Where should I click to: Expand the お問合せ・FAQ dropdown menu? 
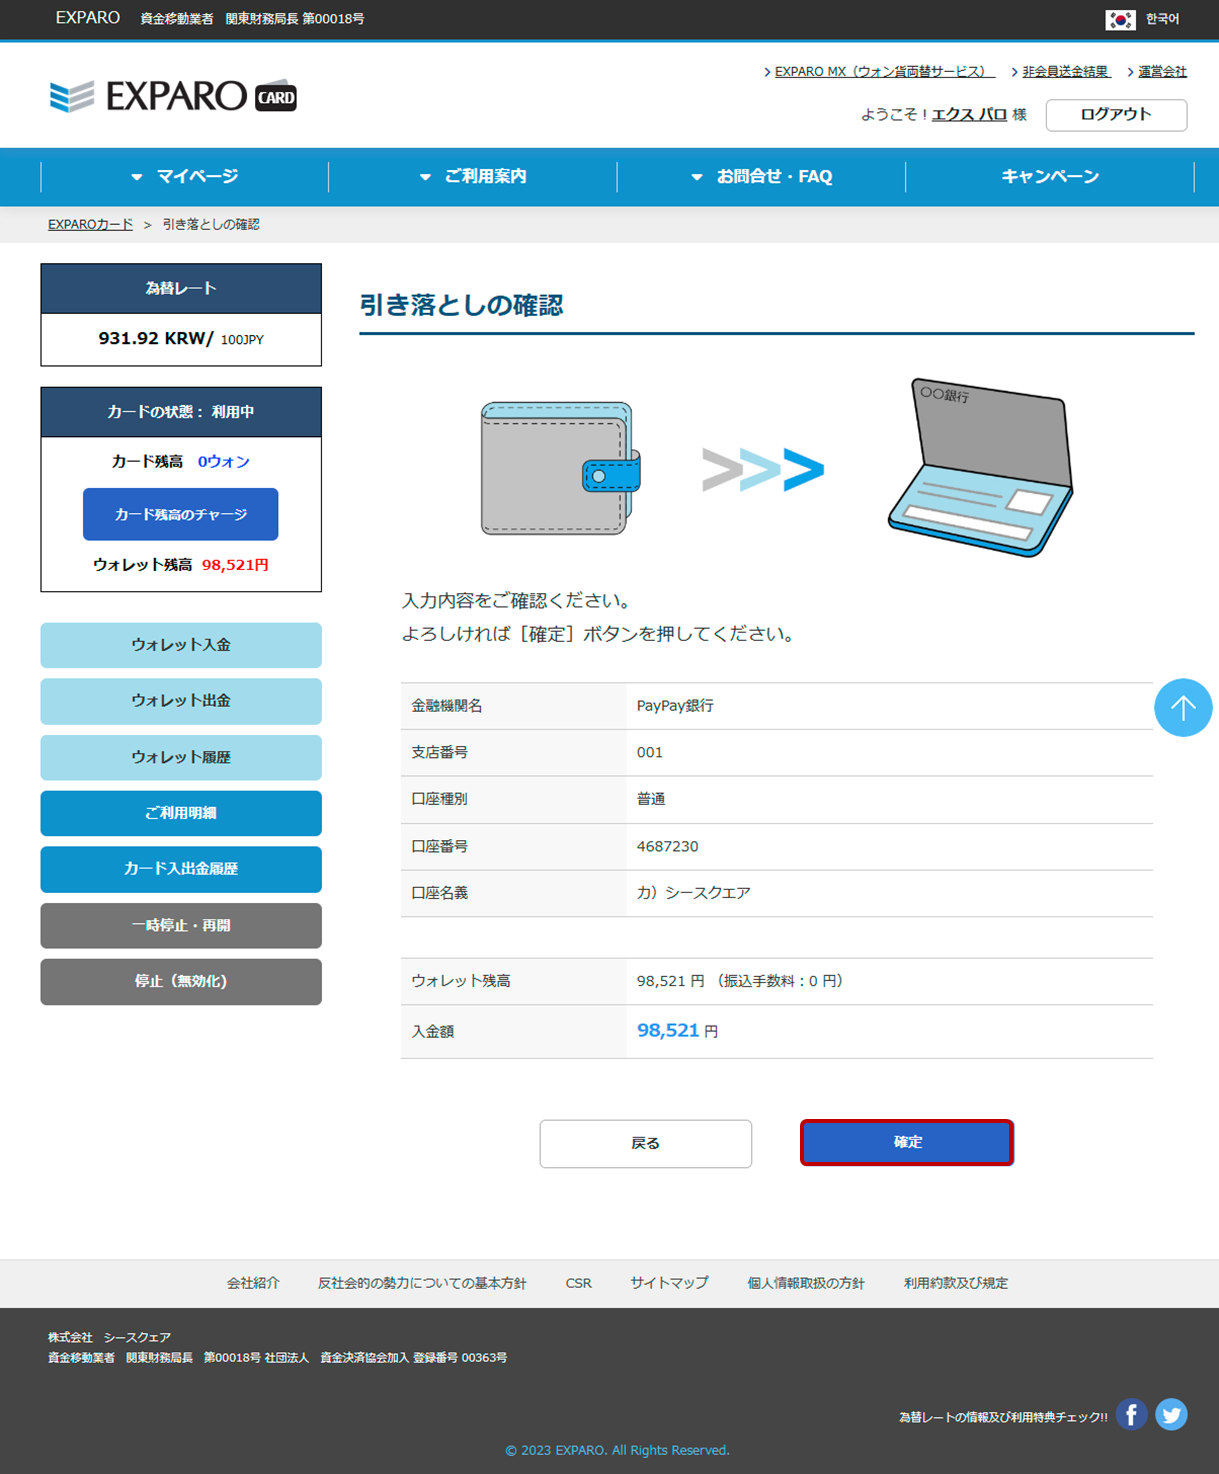[x=762, y=177]
